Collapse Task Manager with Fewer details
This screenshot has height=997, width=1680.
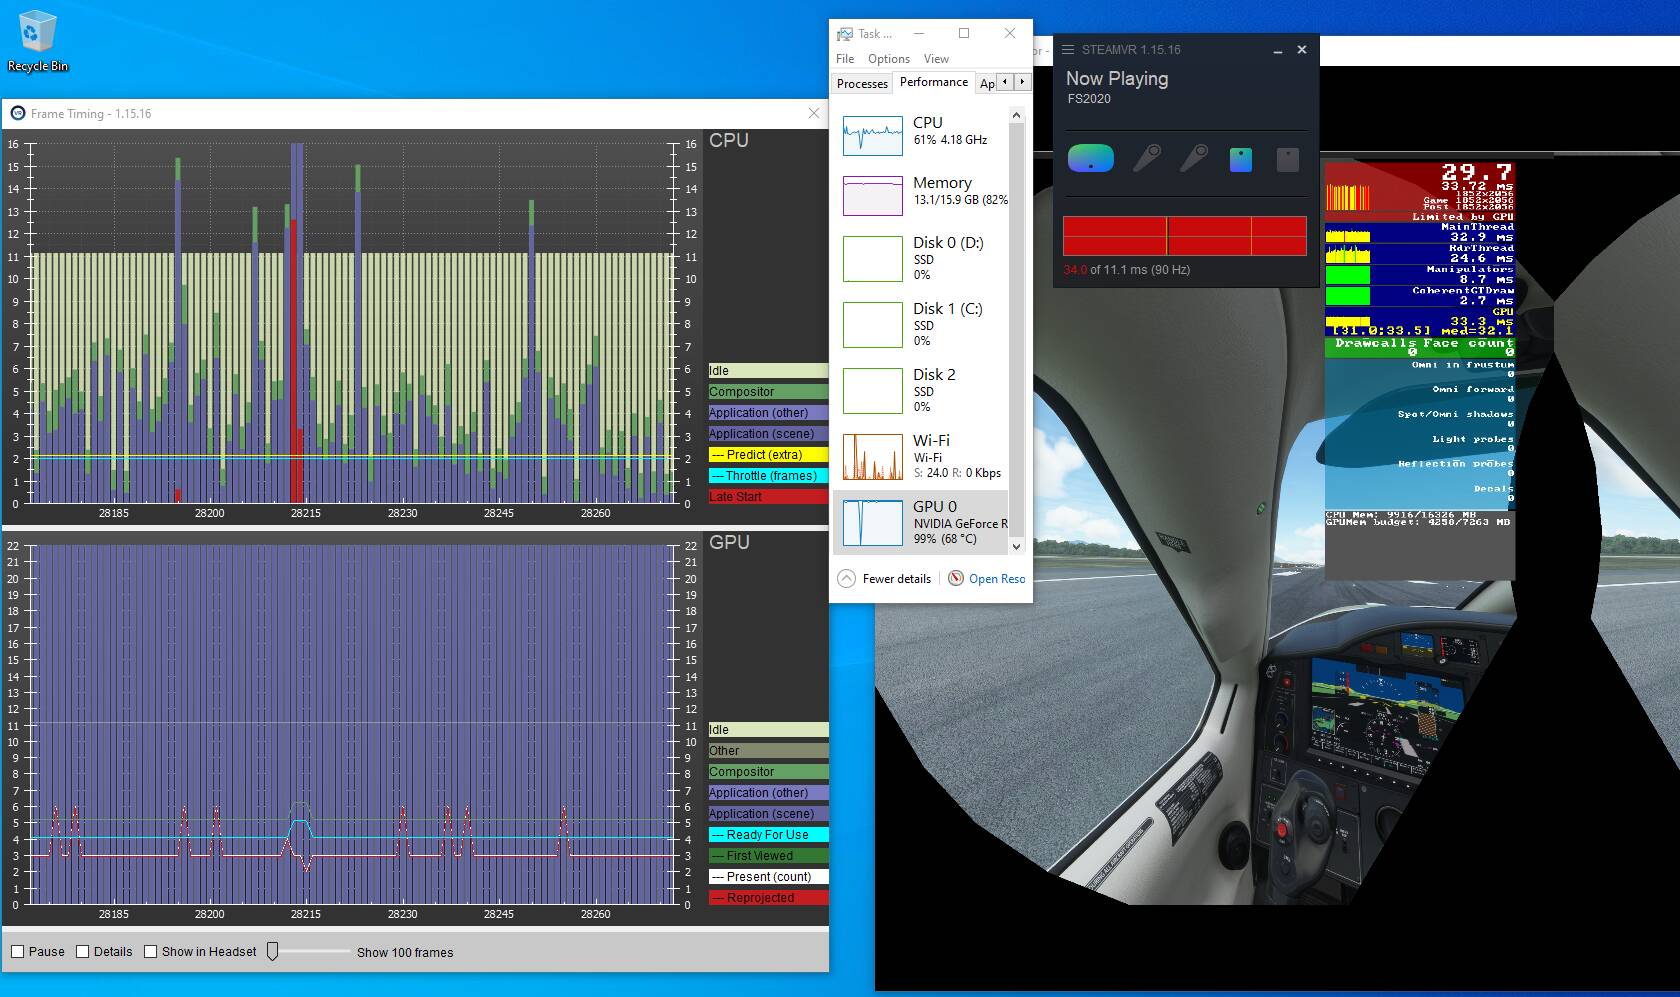884,578
